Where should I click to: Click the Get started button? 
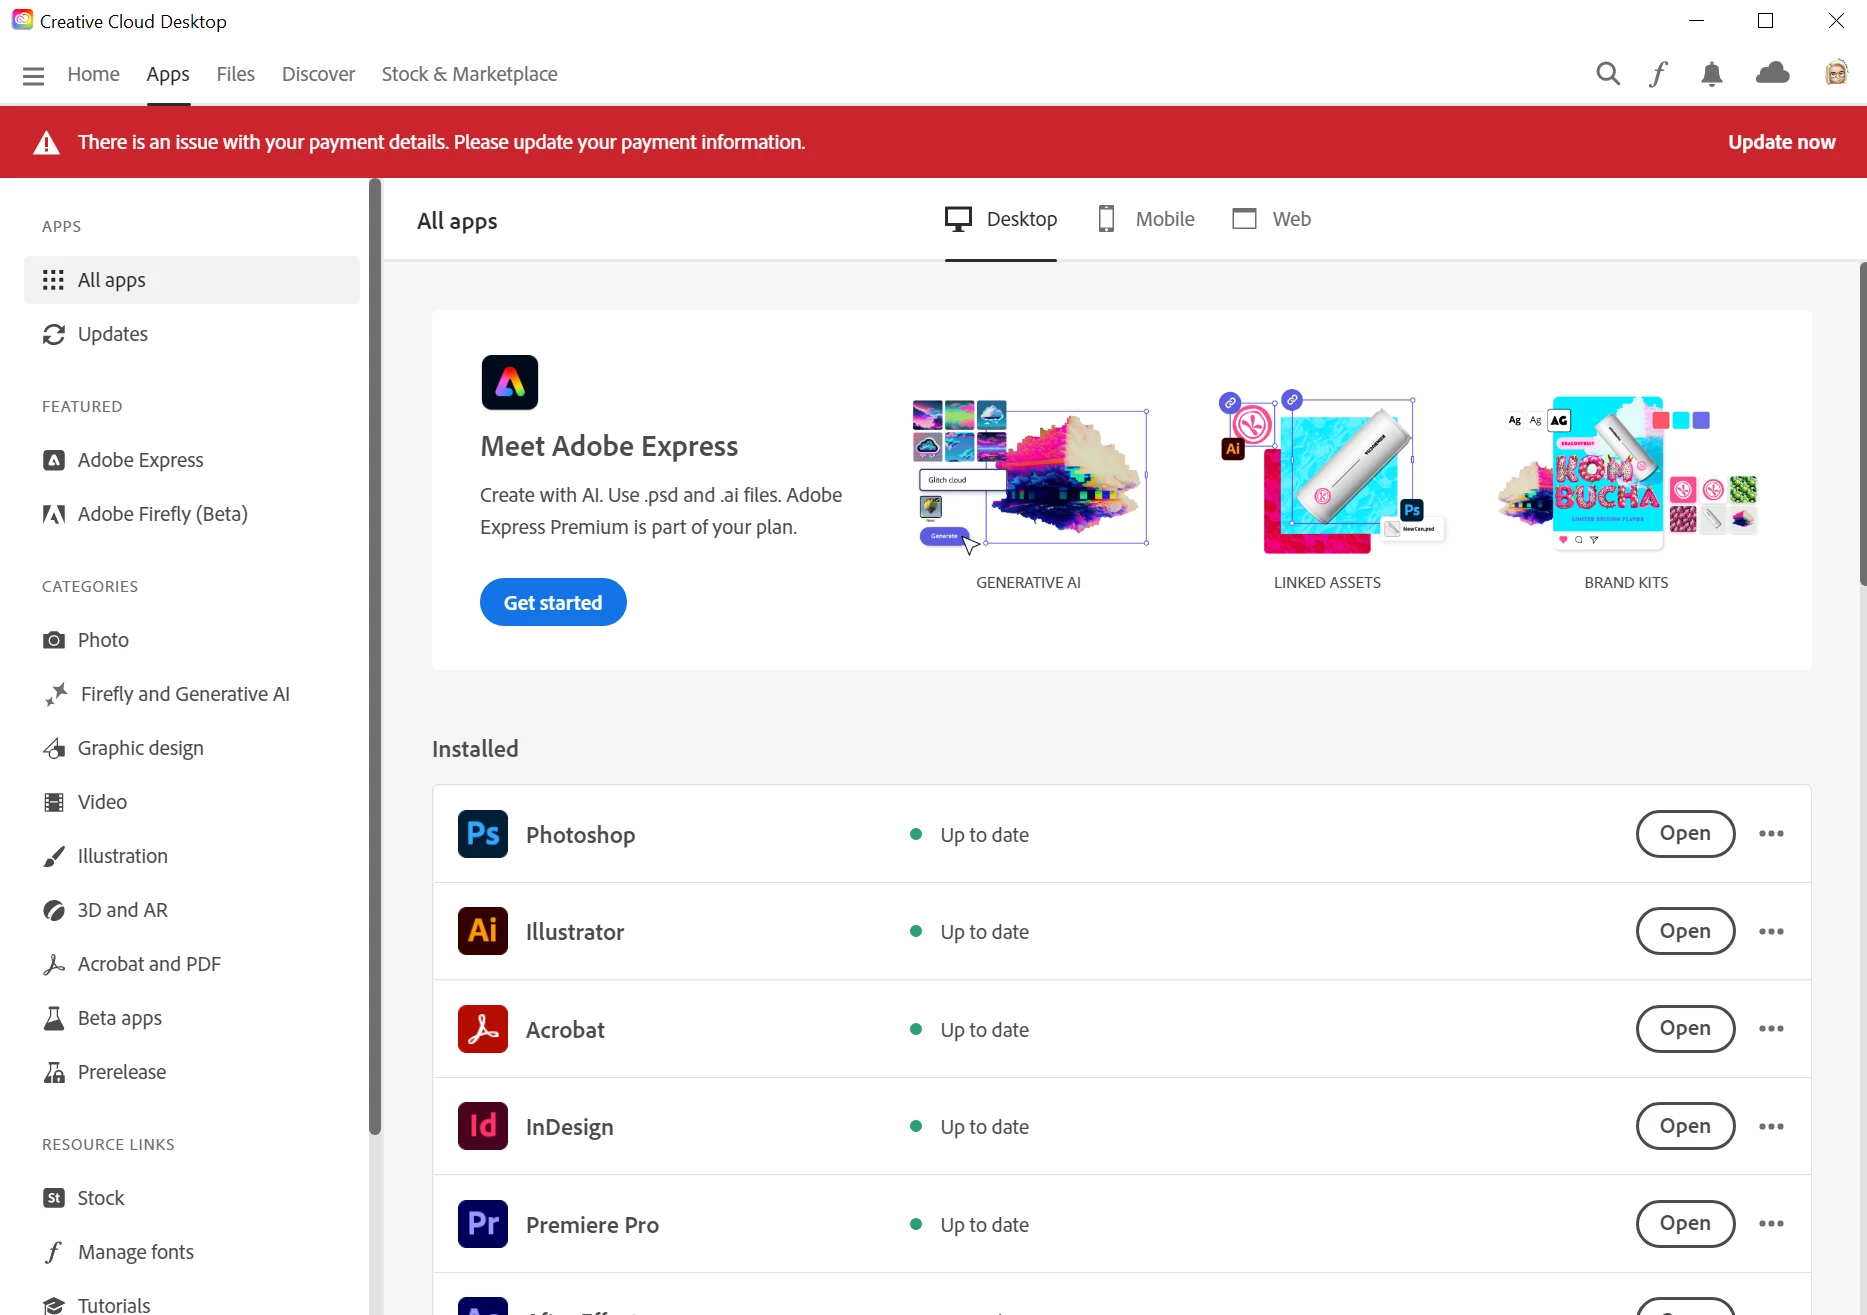click(x=553, y=602)
